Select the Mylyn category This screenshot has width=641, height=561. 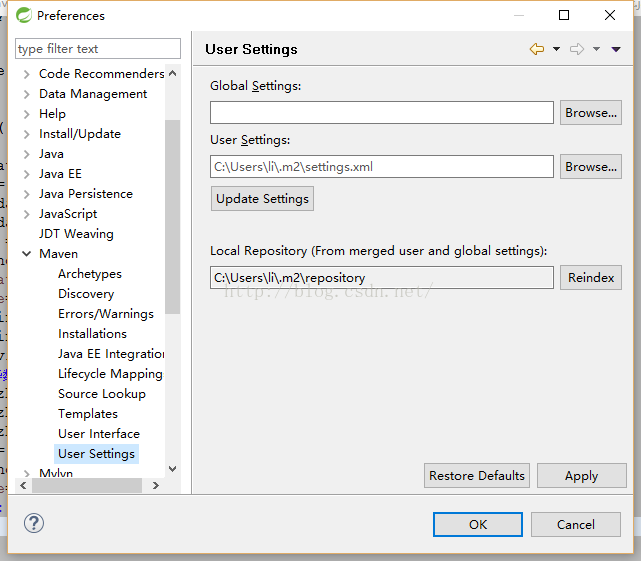(56, 473)
